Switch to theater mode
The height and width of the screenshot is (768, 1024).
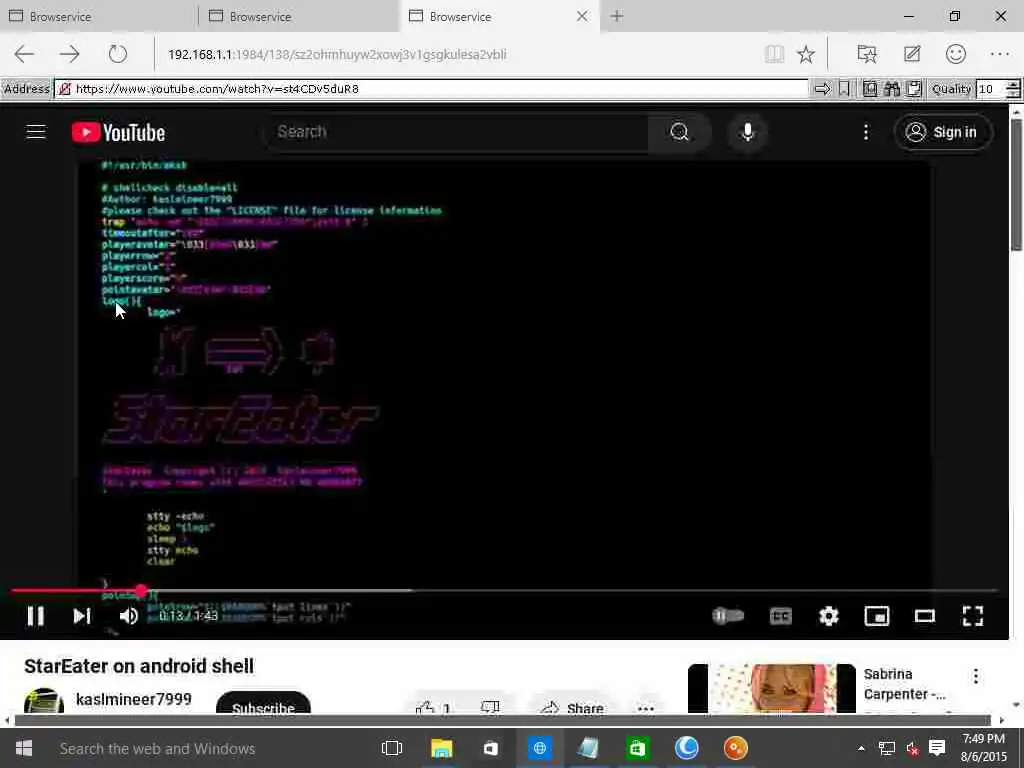pyautogui.click(x=925, y=616)
